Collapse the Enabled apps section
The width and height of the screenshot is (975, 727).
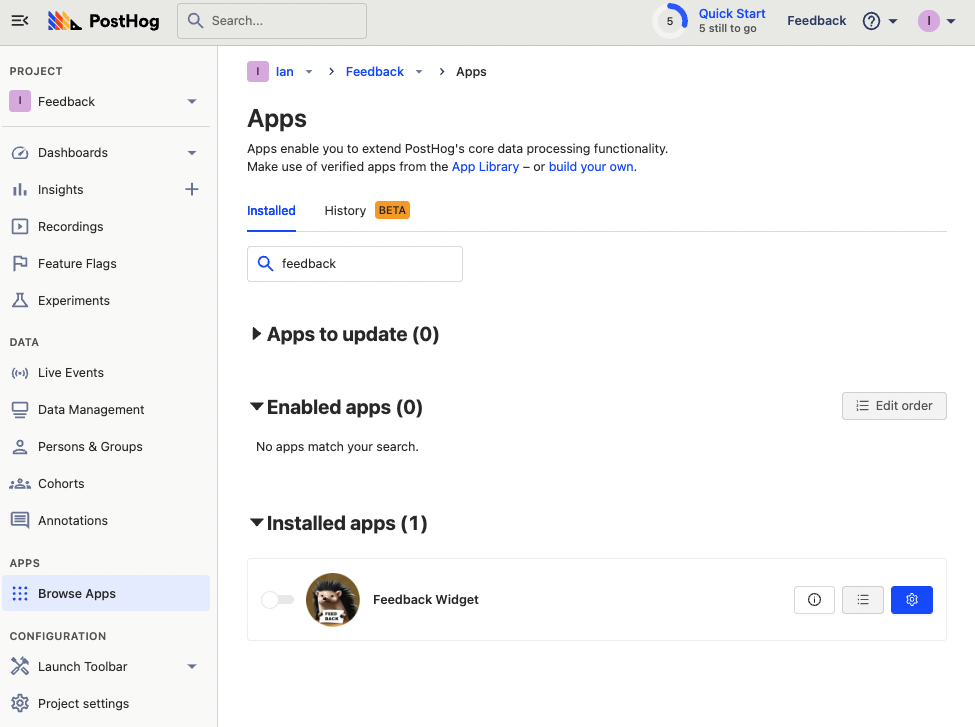click(x=257, y=407)
